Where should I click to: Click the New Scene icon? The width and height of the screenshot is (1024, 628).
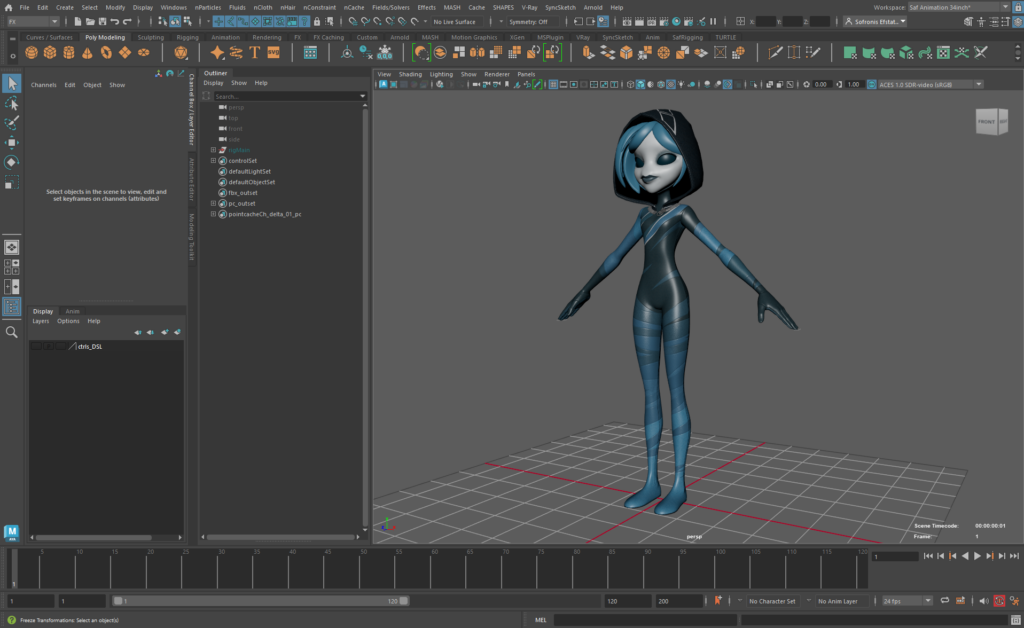coord(77,22)
